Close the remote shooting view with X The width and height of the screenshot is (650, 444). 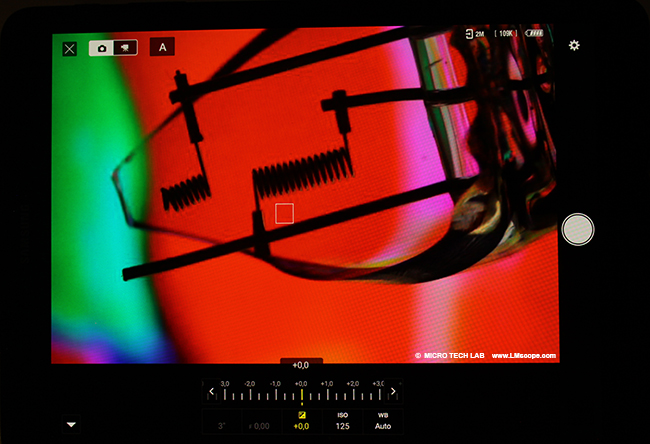click(x=69, y=48)
